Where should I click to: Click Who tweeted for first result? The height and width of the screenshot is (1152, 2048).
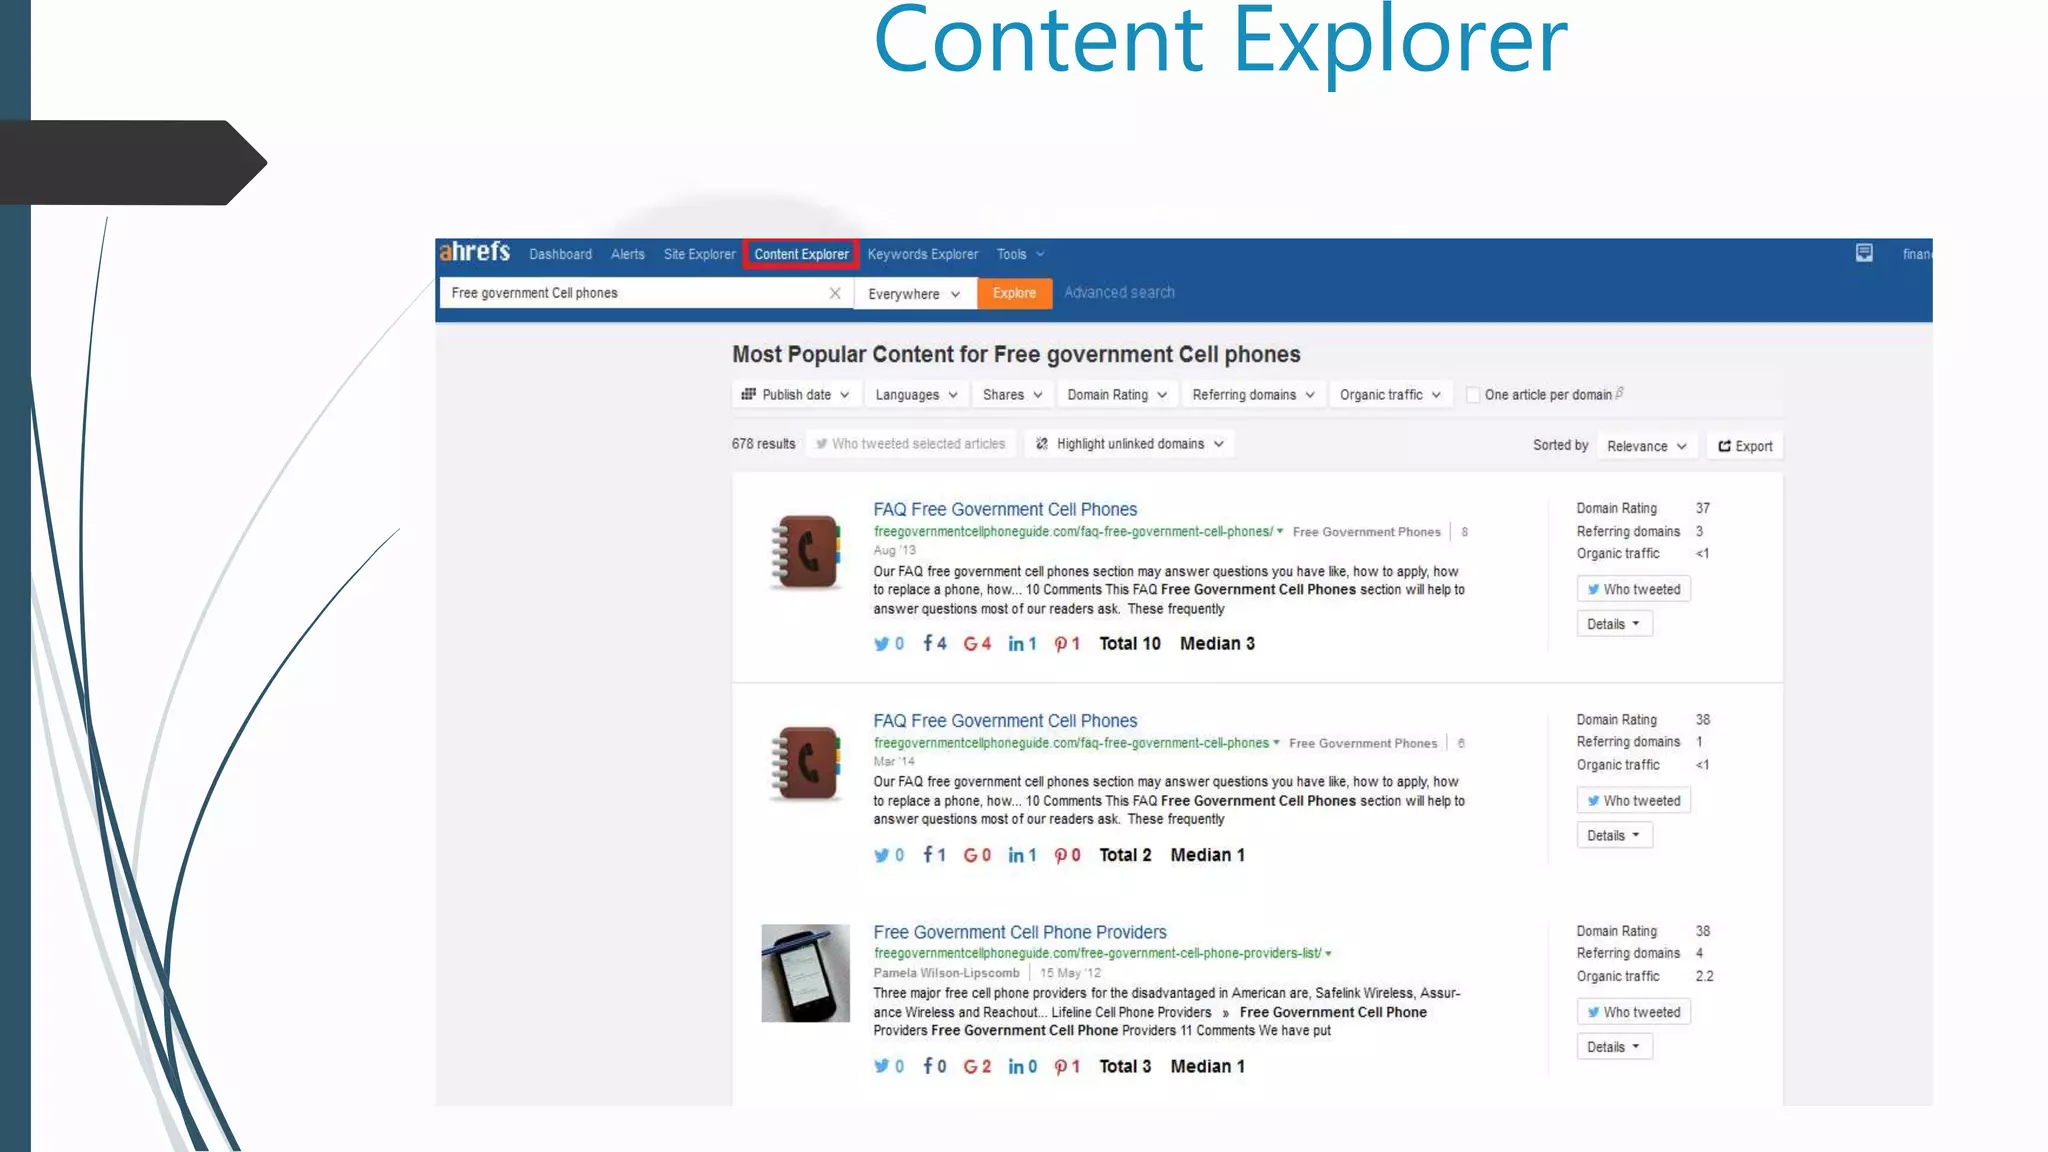tap(1633, 589)
